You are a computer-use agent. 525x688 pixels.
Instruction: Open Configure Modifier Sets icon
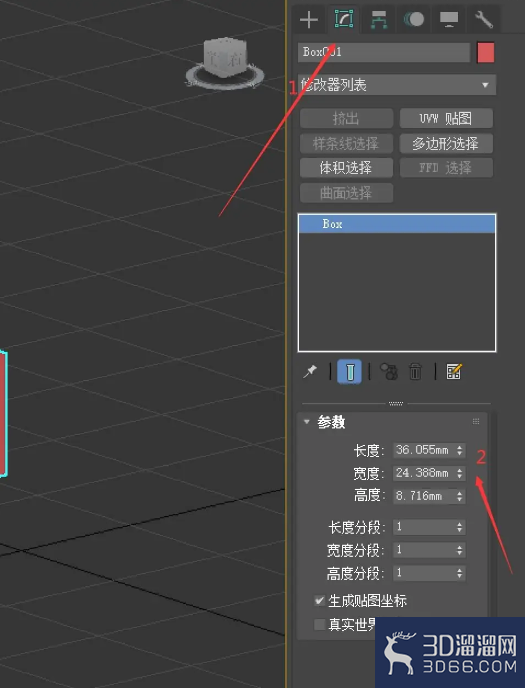454,372
